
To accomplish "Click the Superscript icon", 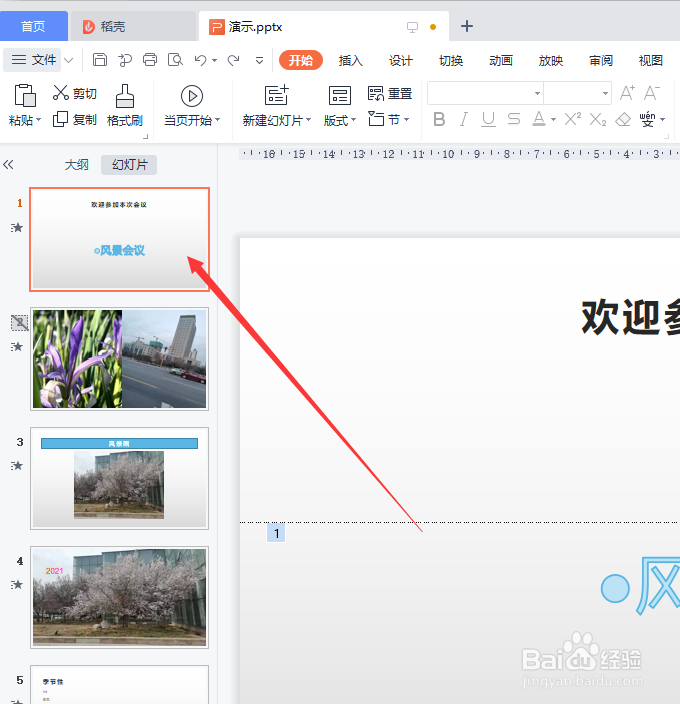I will pos(573,119).
